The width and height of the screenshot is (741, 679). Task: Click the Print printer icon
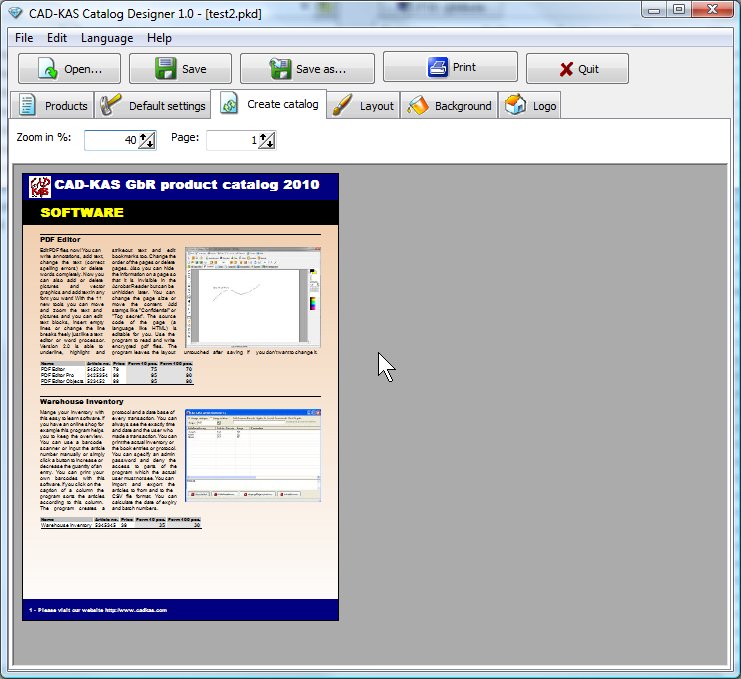[x=437, y=68]
